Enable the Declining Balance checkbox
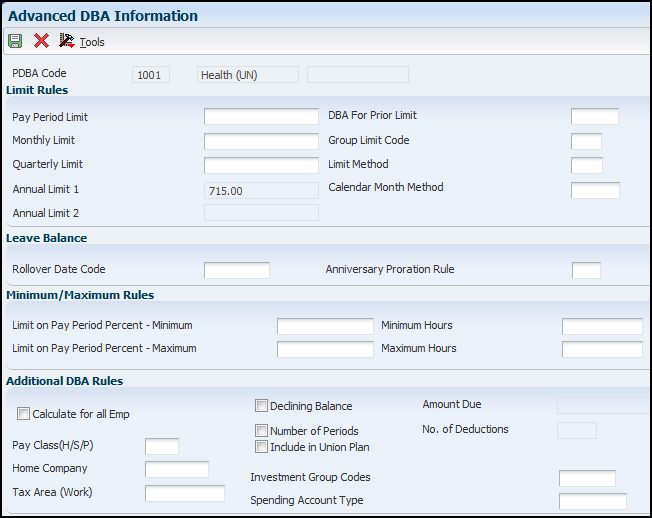 click(x=261, y=405)
